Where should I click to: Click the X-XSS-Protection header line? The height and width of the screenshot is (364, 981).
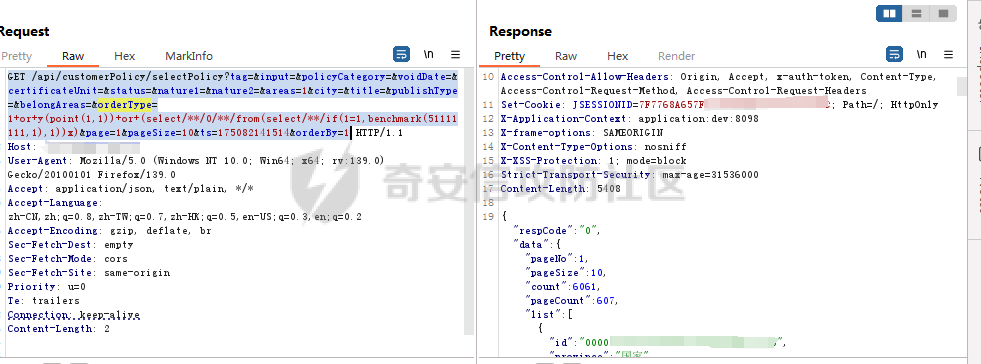coord(593,161)
